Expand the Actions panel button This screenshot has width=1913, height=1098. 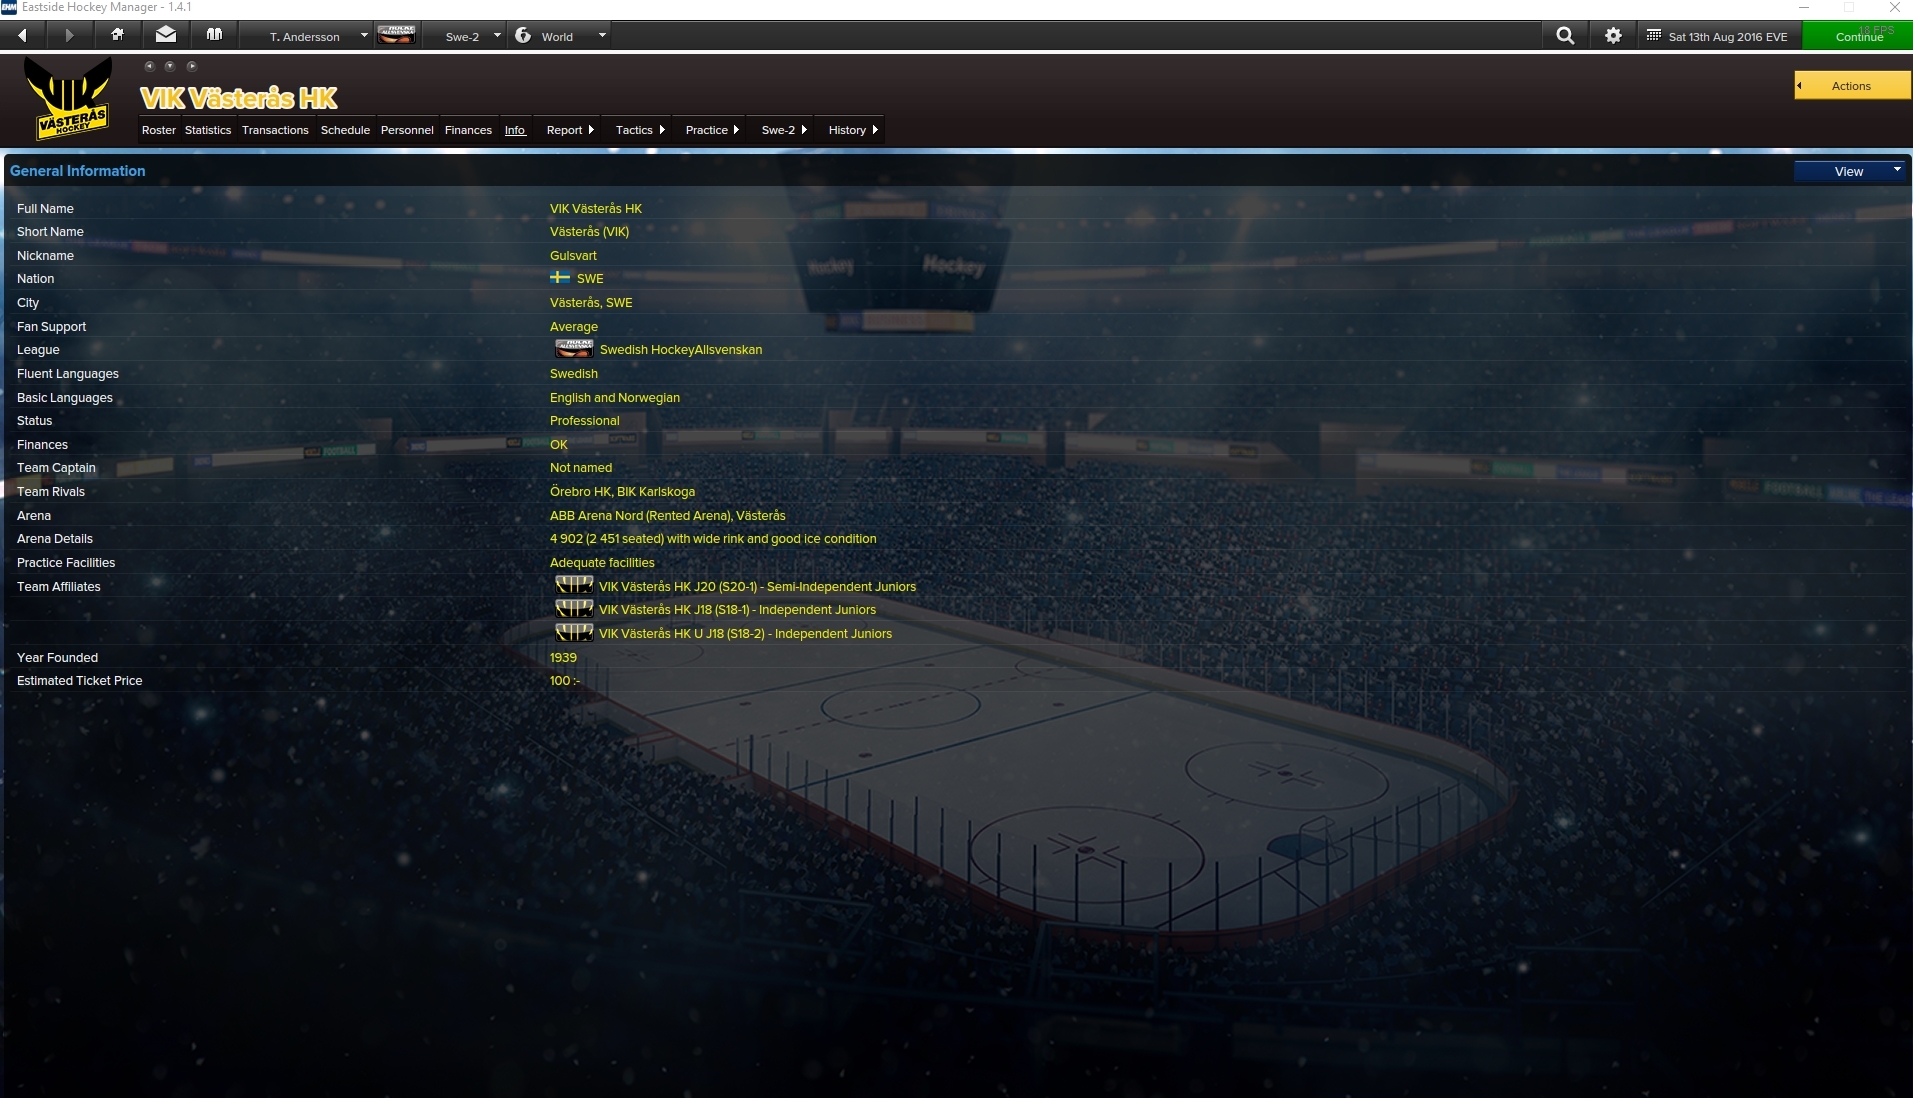[x=1852, y=86]
